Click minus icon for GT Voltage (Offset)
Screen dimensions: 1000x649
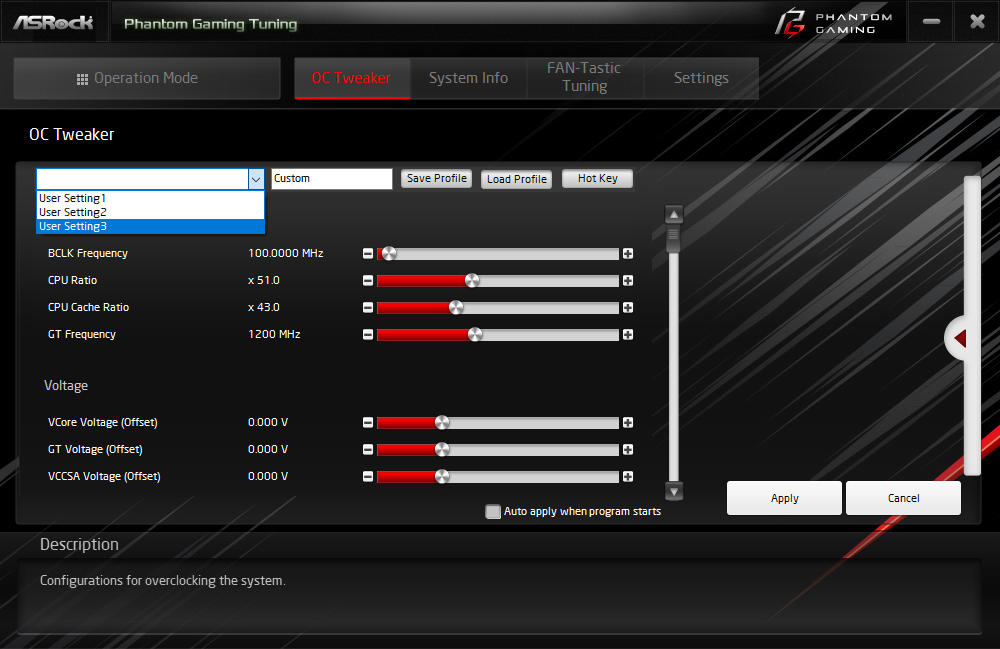tap(368, 449)
